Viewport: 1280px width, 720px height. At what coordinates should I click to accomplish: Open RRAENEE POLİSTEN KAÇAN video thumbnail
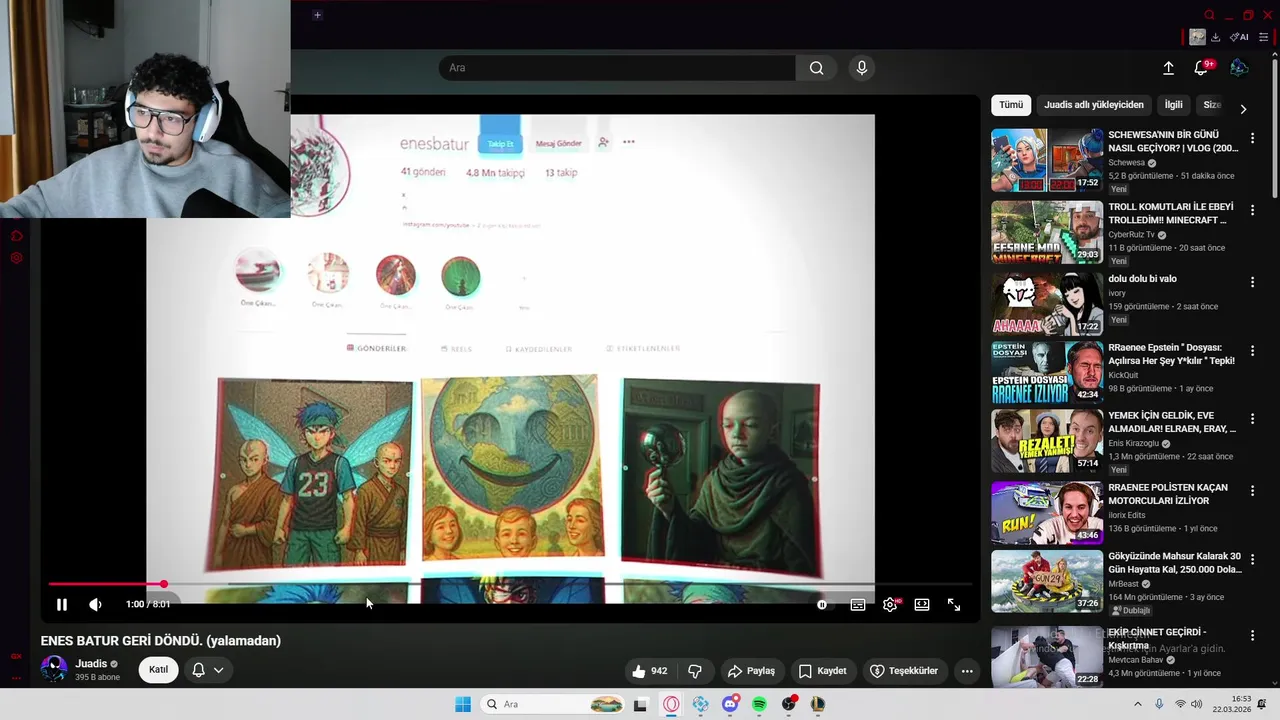[x=1047, y=512]
